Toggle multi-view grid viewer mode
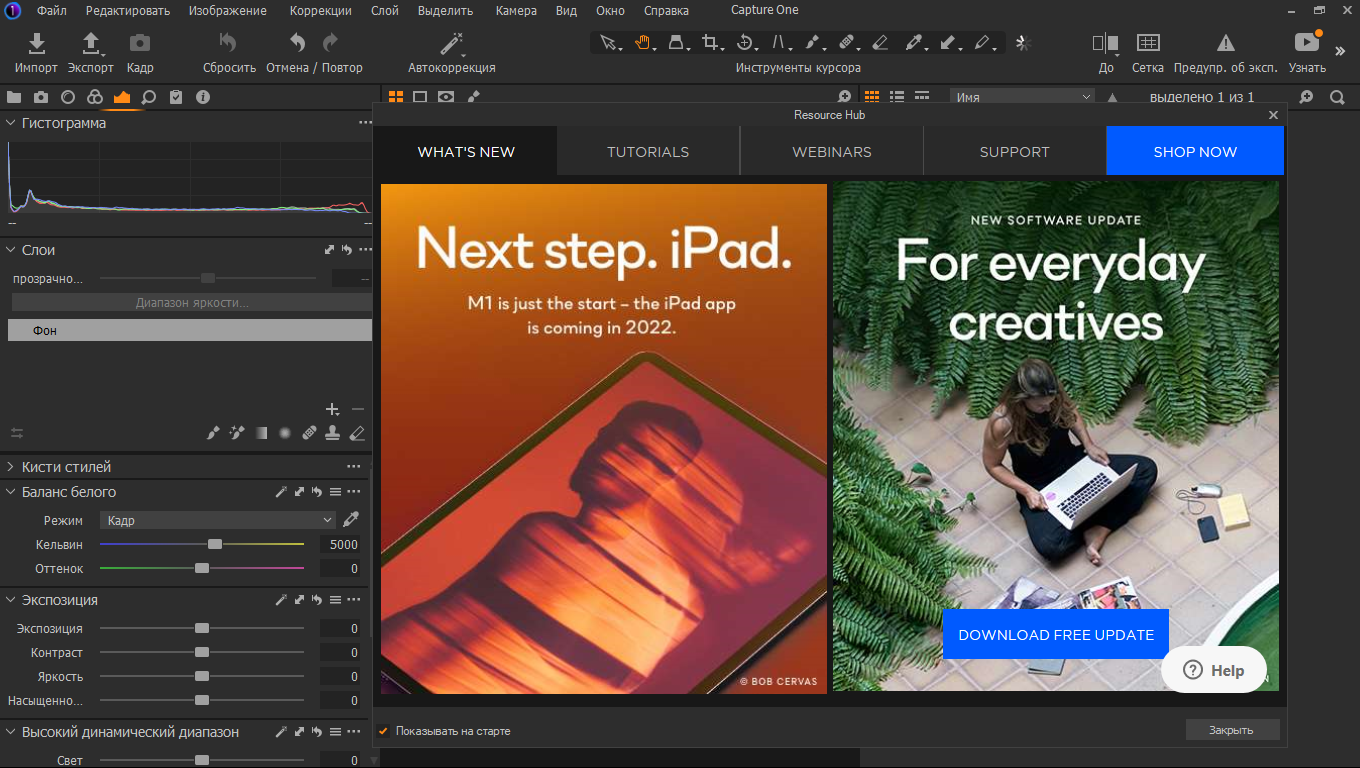 (x=396, y=97)
